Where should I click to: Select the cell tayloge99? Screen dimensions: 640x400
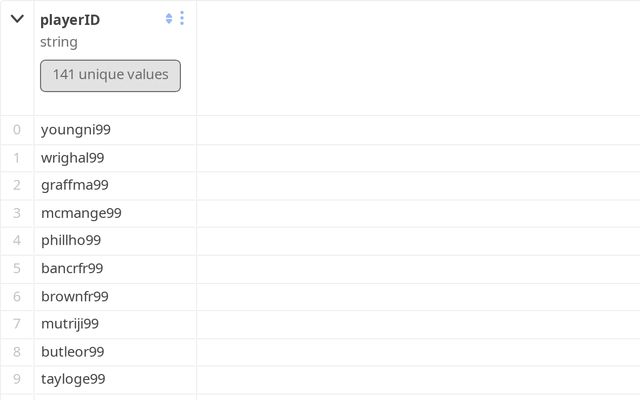point(73,379)
